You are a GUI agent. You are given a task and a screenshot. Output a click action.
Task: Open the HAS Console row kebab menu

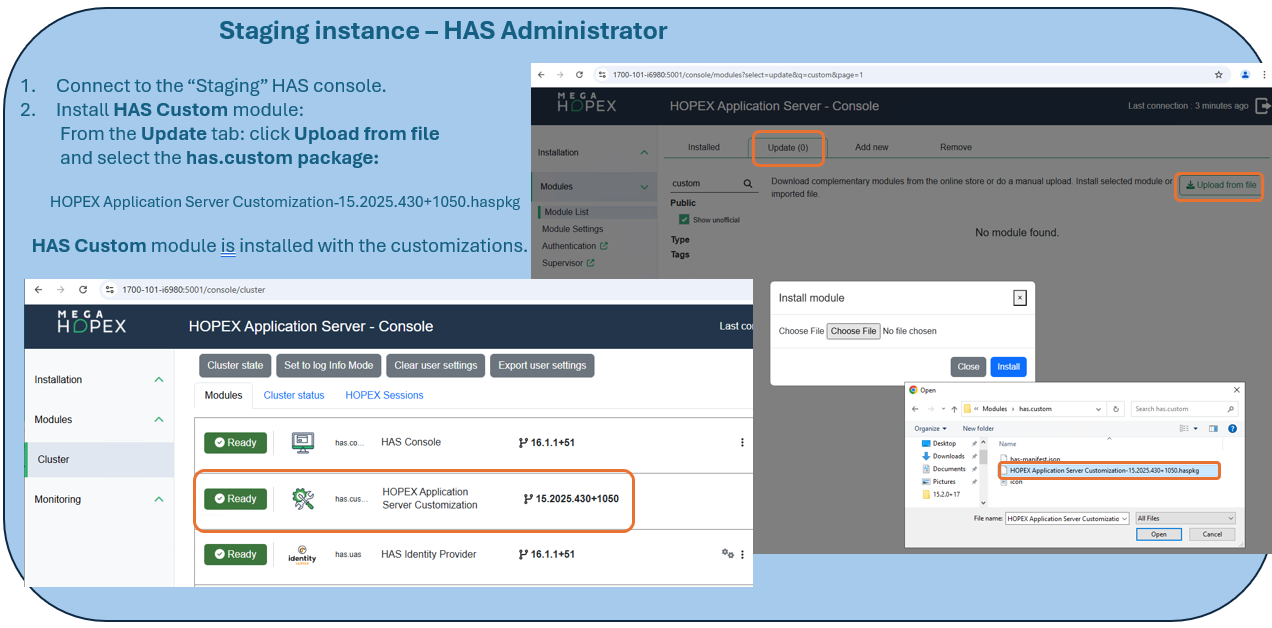pos(742,442)
